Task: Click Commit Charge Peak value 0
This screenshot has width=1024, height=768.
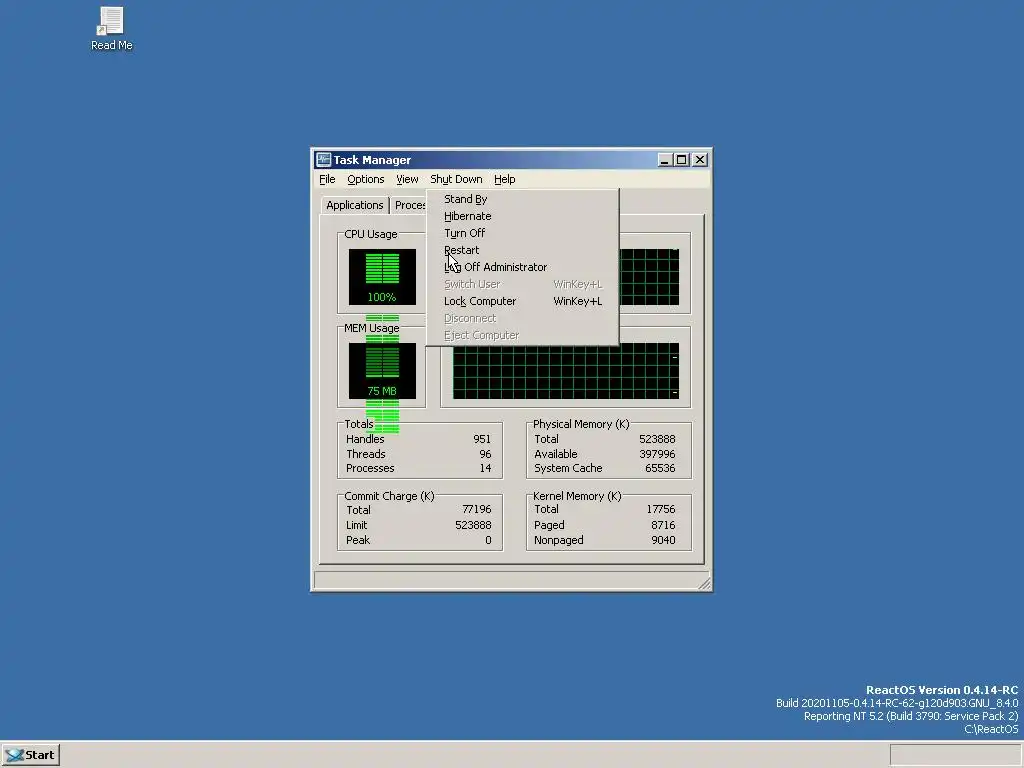Action: point(488,540)
